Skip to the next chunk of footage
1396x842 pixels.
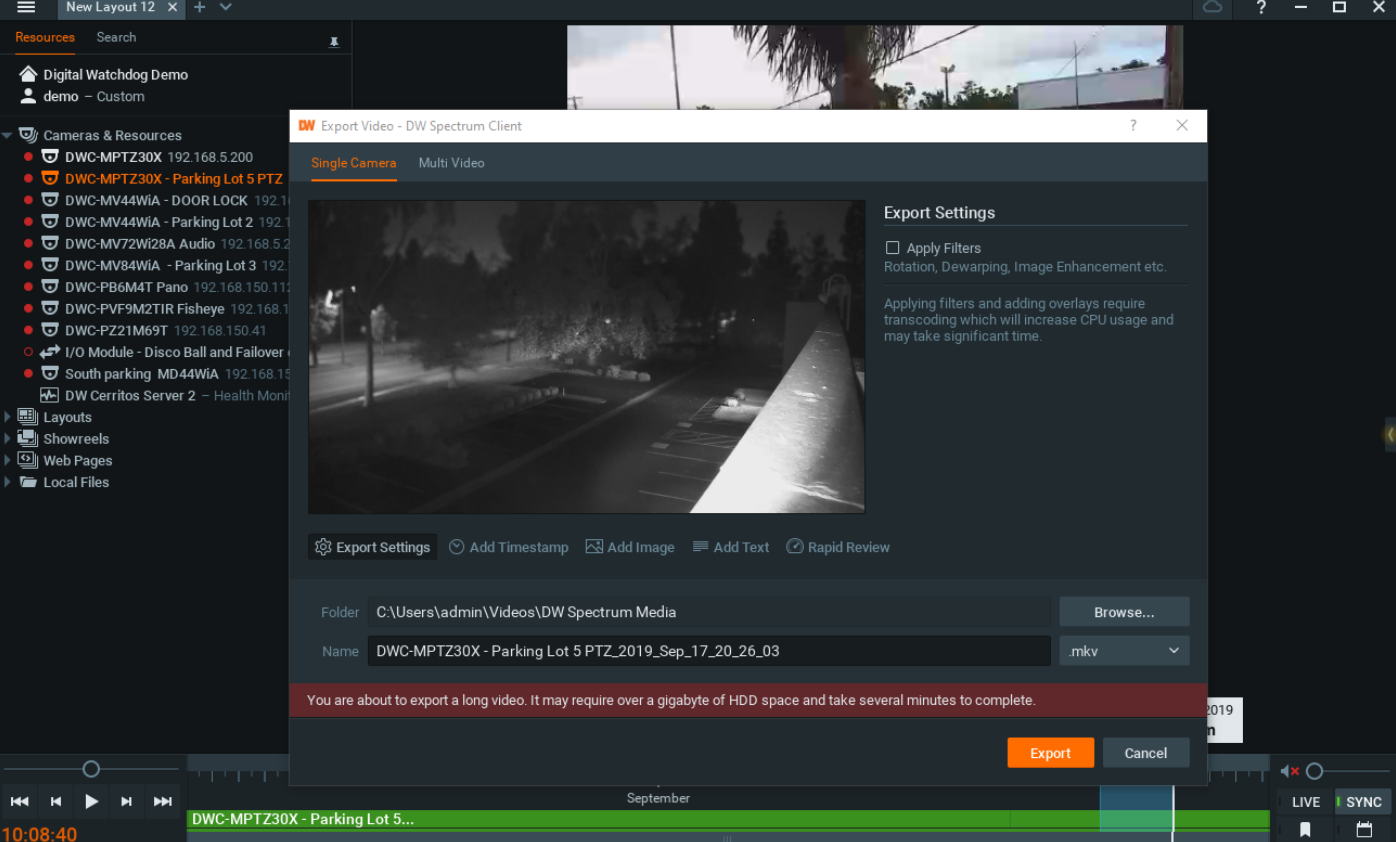[x=162, y=801]
